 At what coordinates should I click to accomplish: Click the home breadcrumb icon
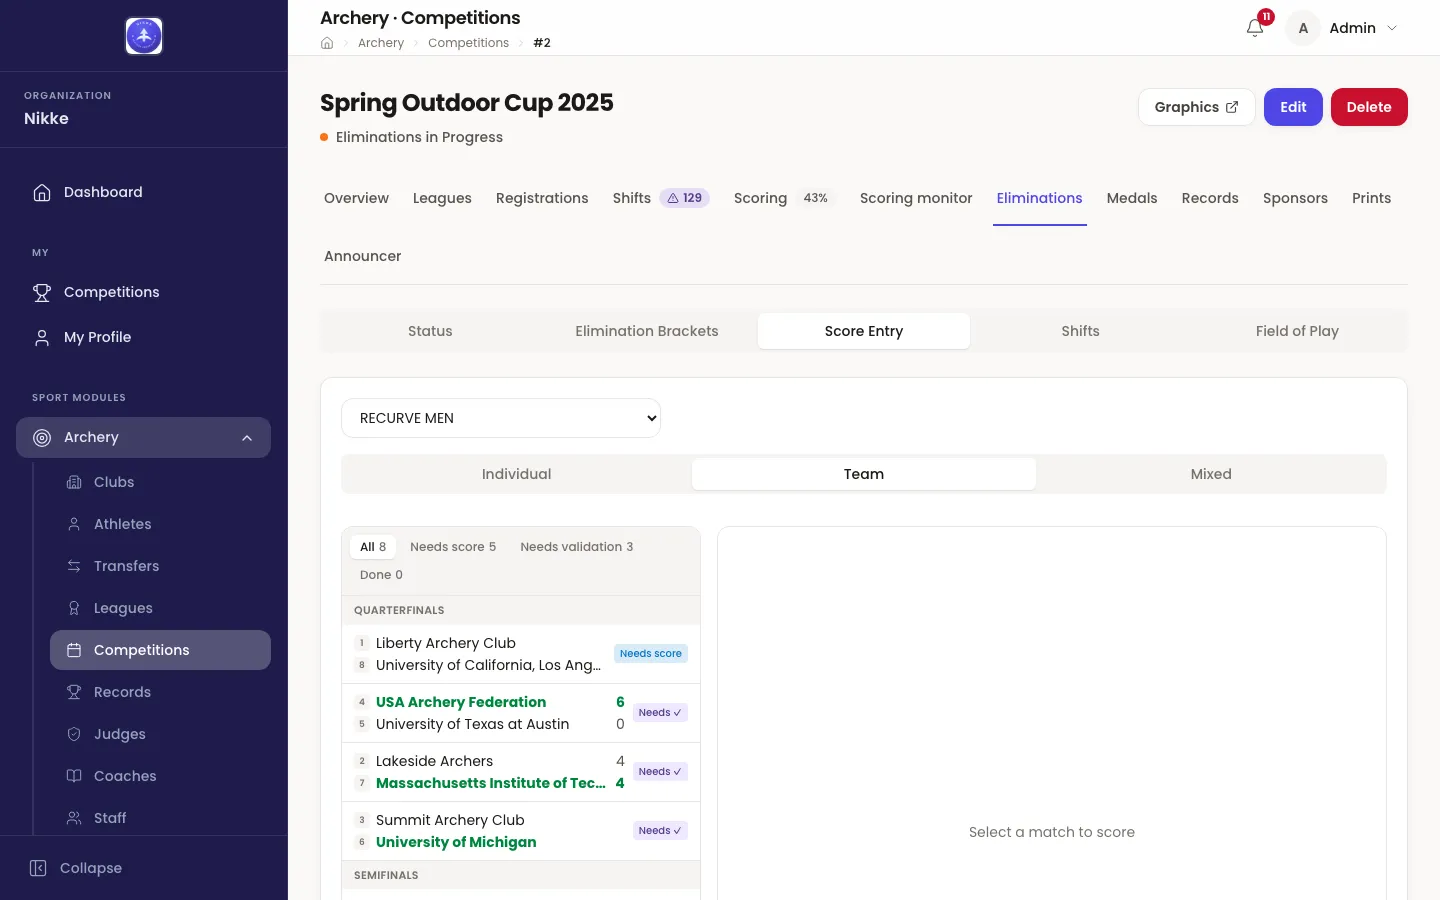click(327, 43)
